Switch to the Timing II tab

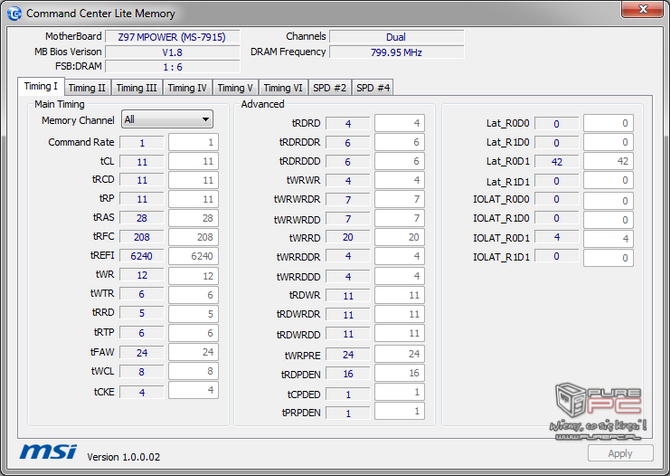[87, 88]
